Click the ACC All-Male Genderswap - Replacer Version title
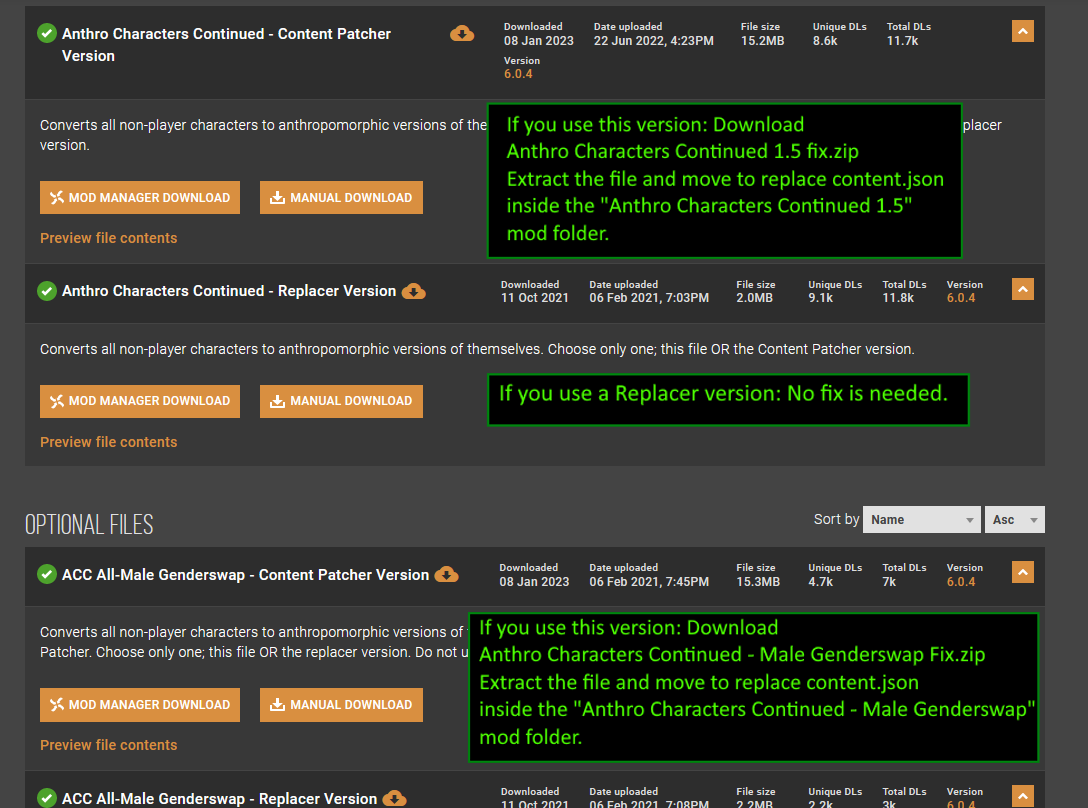Screen dimensions: 1088x808 pyautogui.click(x=219, y=799)
